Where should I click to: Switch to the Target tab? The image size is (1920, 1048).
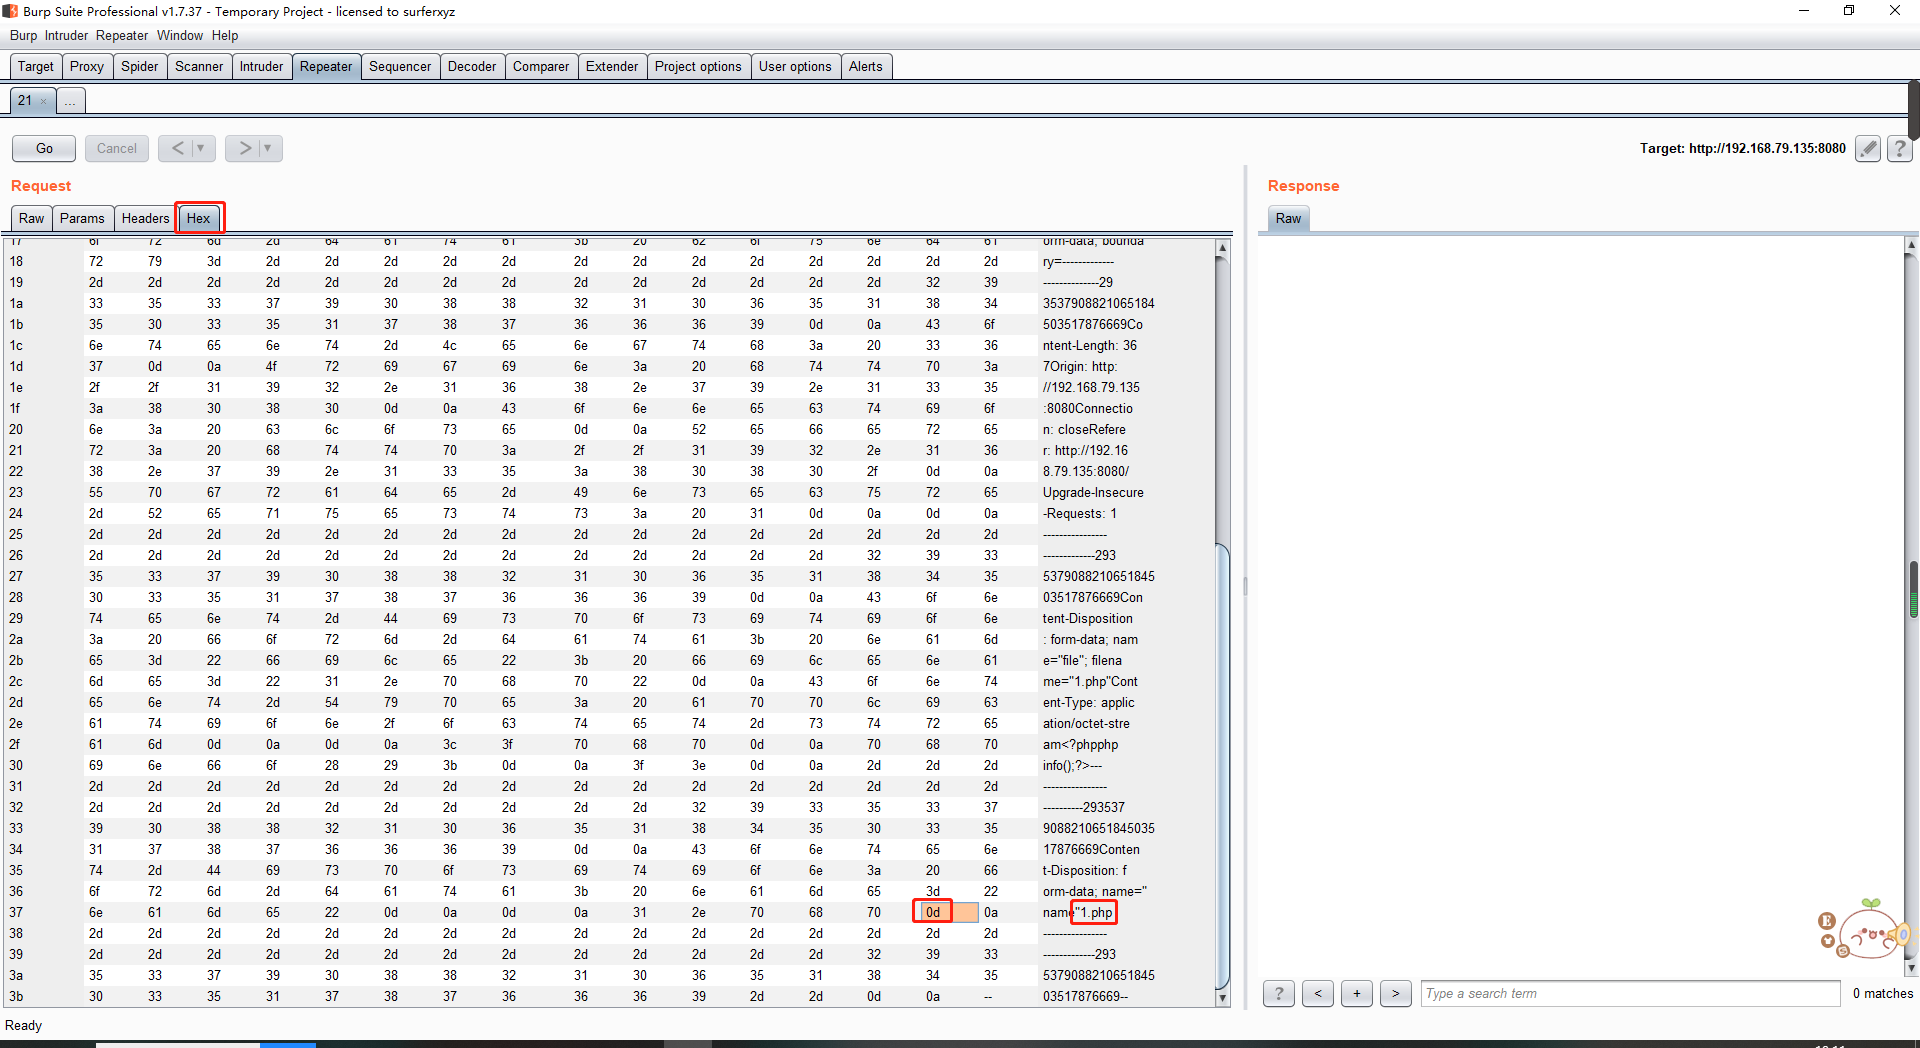click(x=36, y=66)
